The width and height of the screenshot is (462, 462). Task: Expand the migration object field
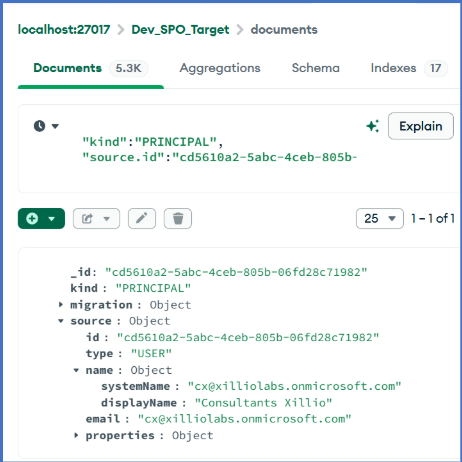pyautogui.click(x=61, y=304)
